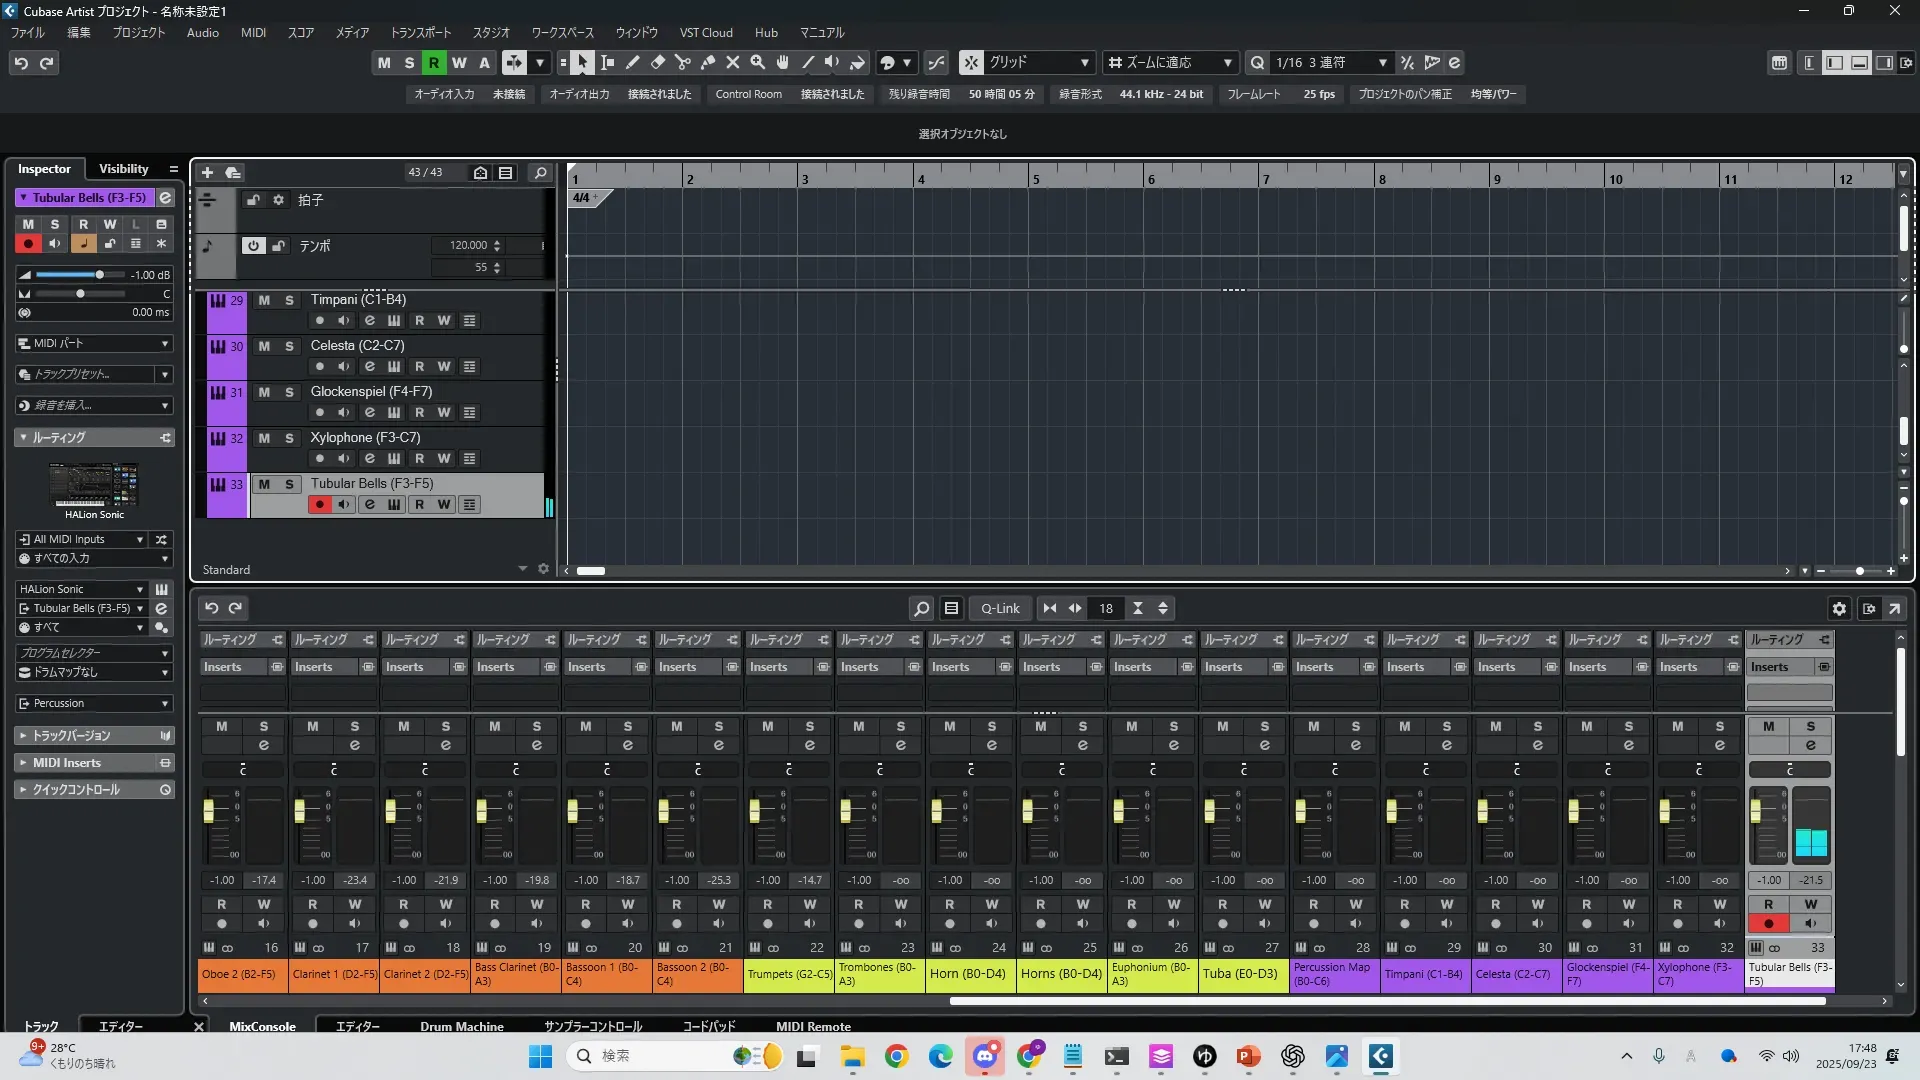Mute the Timpani (C1-B4) track

(x=264, y=300)
